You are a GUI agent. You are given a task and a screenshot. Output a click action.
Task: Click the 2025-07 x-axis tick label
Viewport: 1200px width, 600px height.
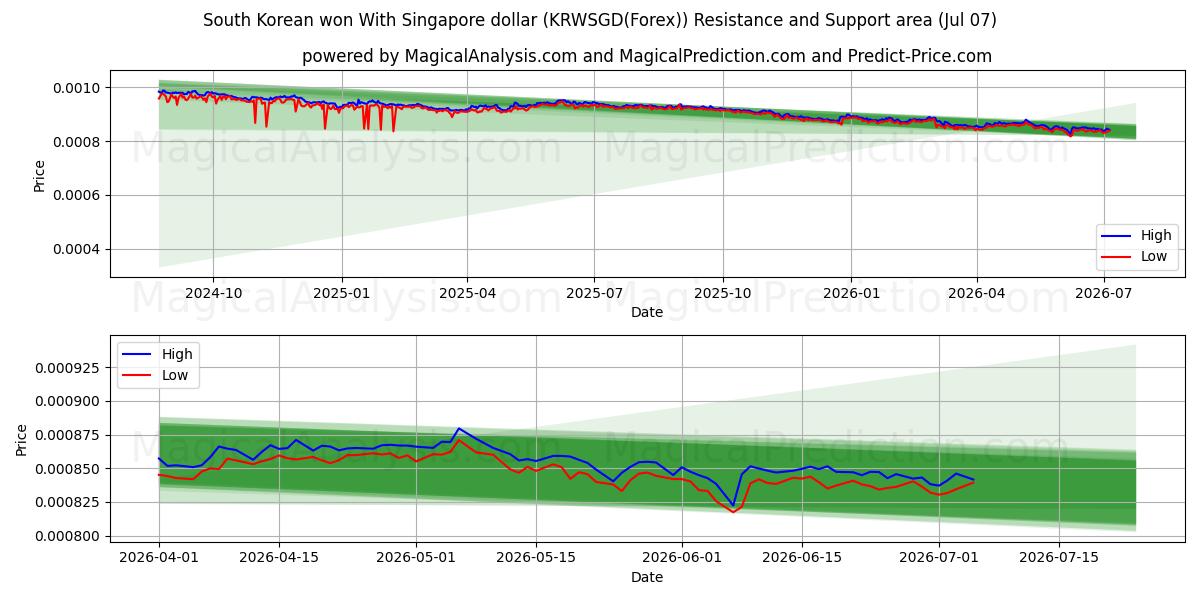click(595, 294)
